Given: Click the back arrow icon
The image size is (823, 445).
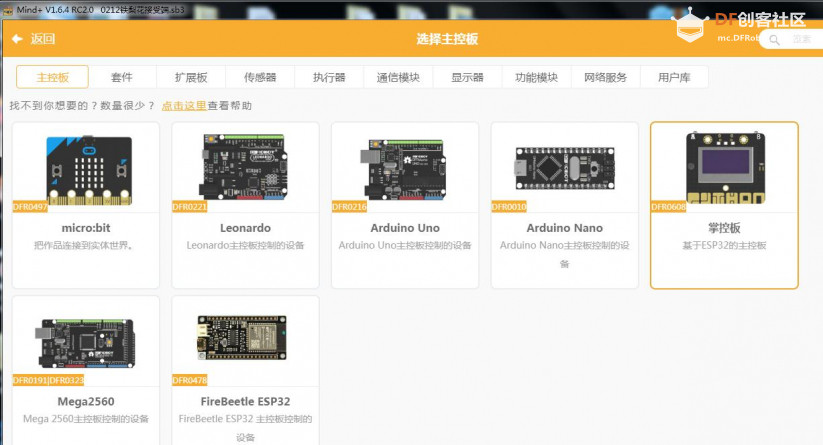Looking at the screenshot, I should pos(17,39).
